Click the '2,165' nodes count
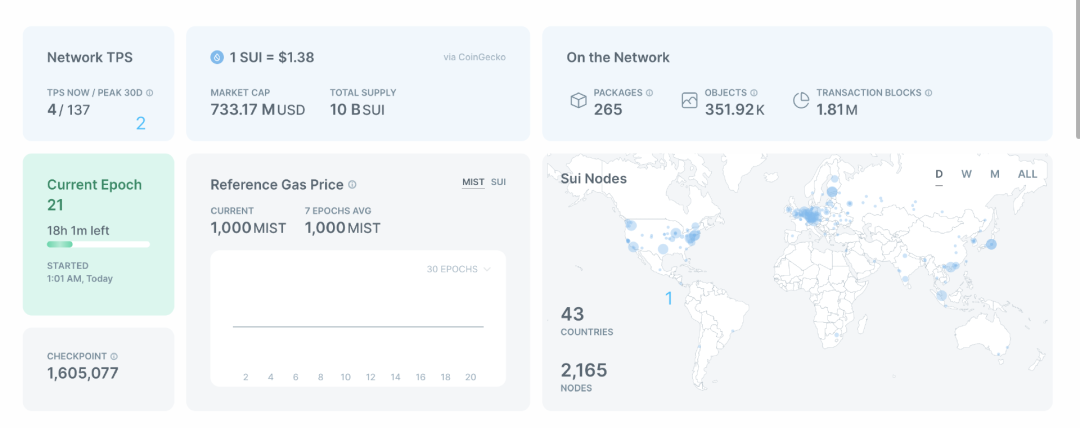The image size is (1080, 428). pos(584,370)
